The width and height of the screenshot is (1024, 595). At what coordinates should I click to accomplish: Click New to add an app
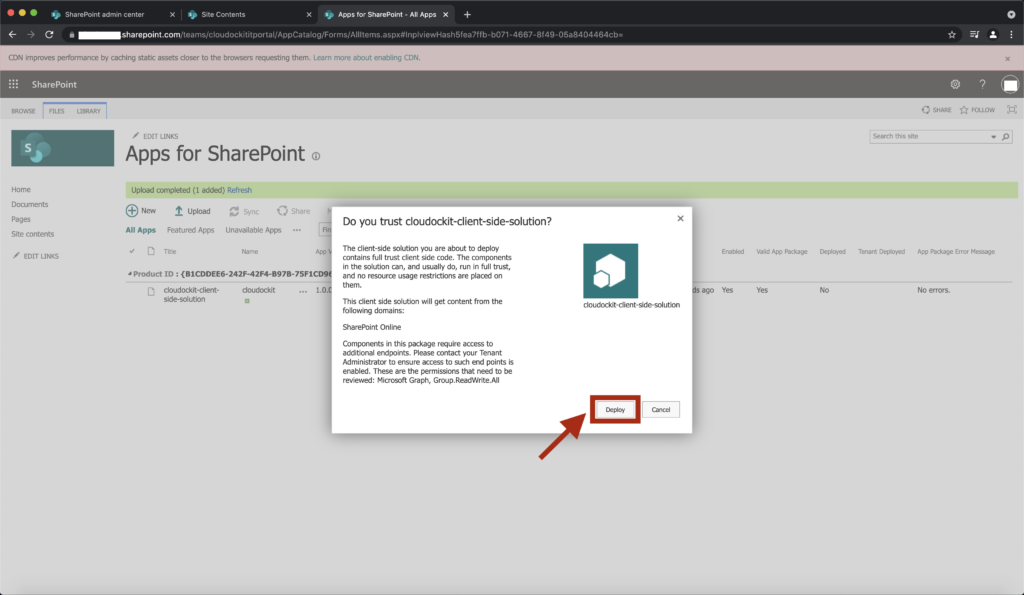(141, 210)
